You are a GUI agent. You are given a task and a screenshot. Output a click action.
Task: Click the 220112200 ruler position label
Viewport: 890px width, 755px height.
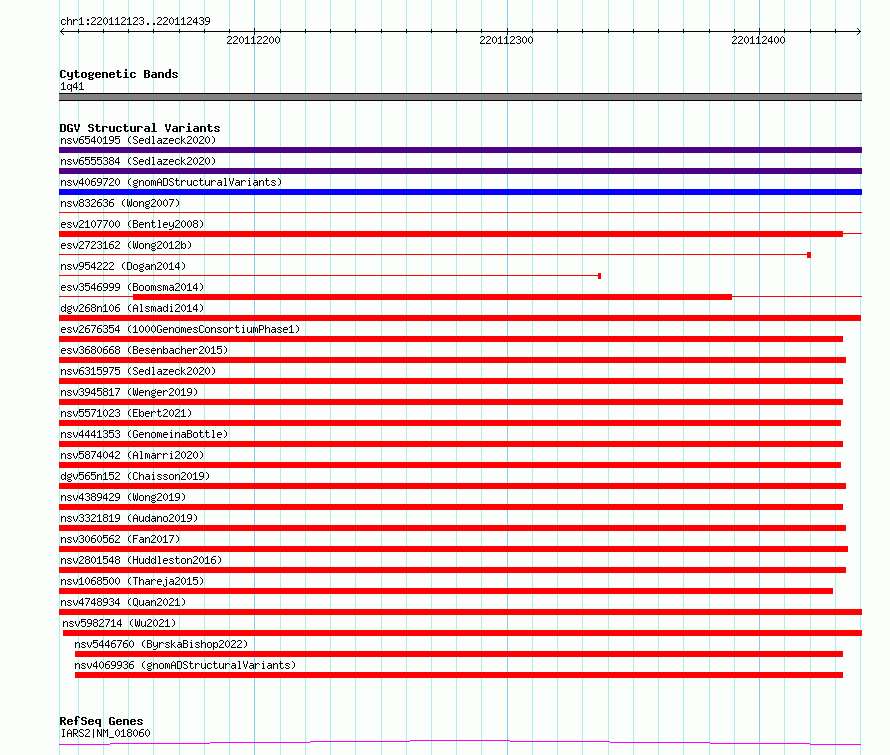tap(253, 40)
